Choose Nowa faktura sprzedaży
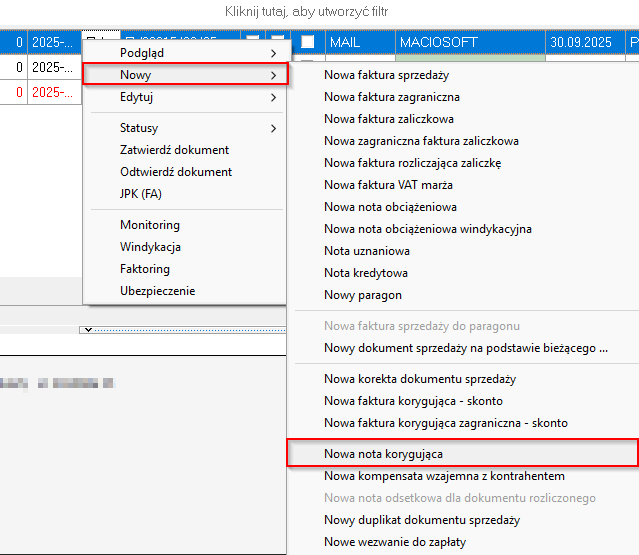639x555 pixels. [x=386, y=75]
